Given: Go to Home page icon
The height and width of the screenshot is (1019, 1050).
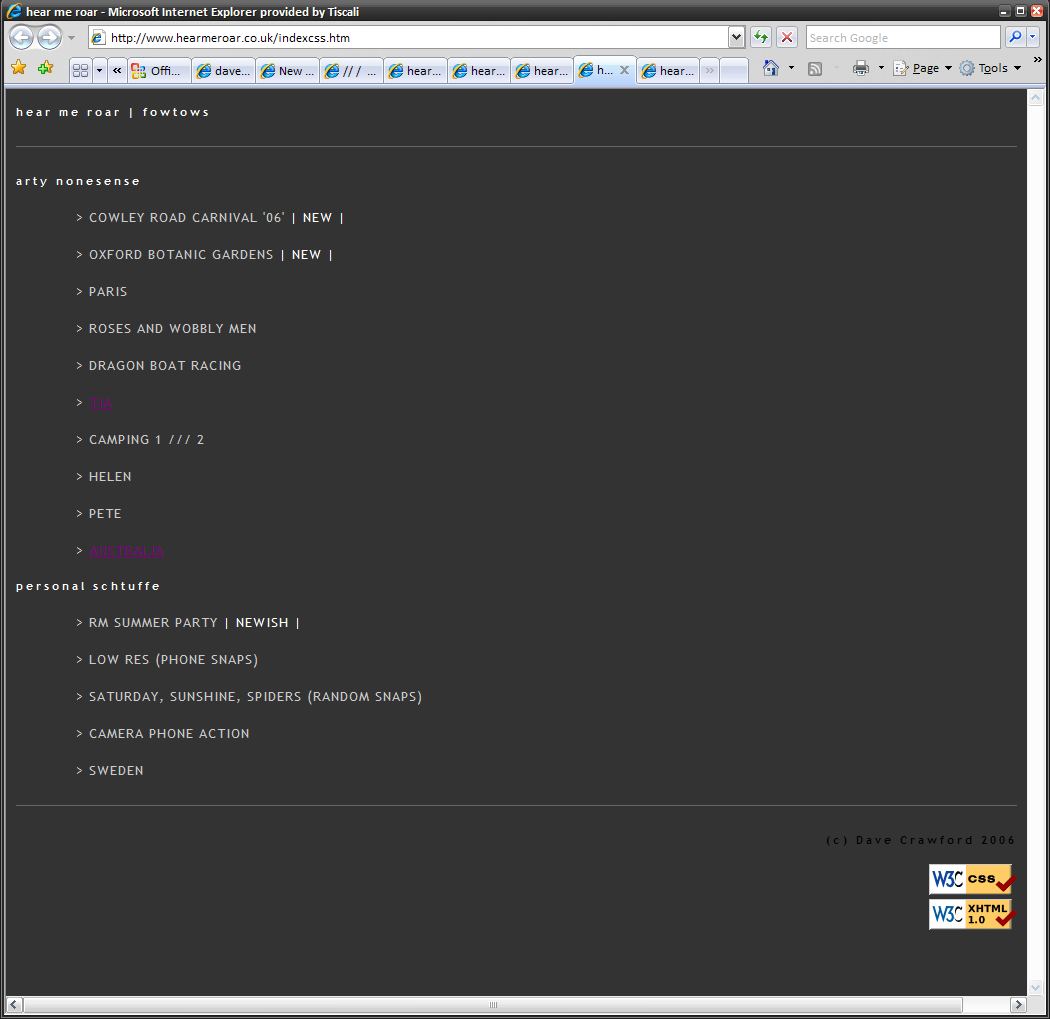Looking at the screenshot, I should [771, 68].
